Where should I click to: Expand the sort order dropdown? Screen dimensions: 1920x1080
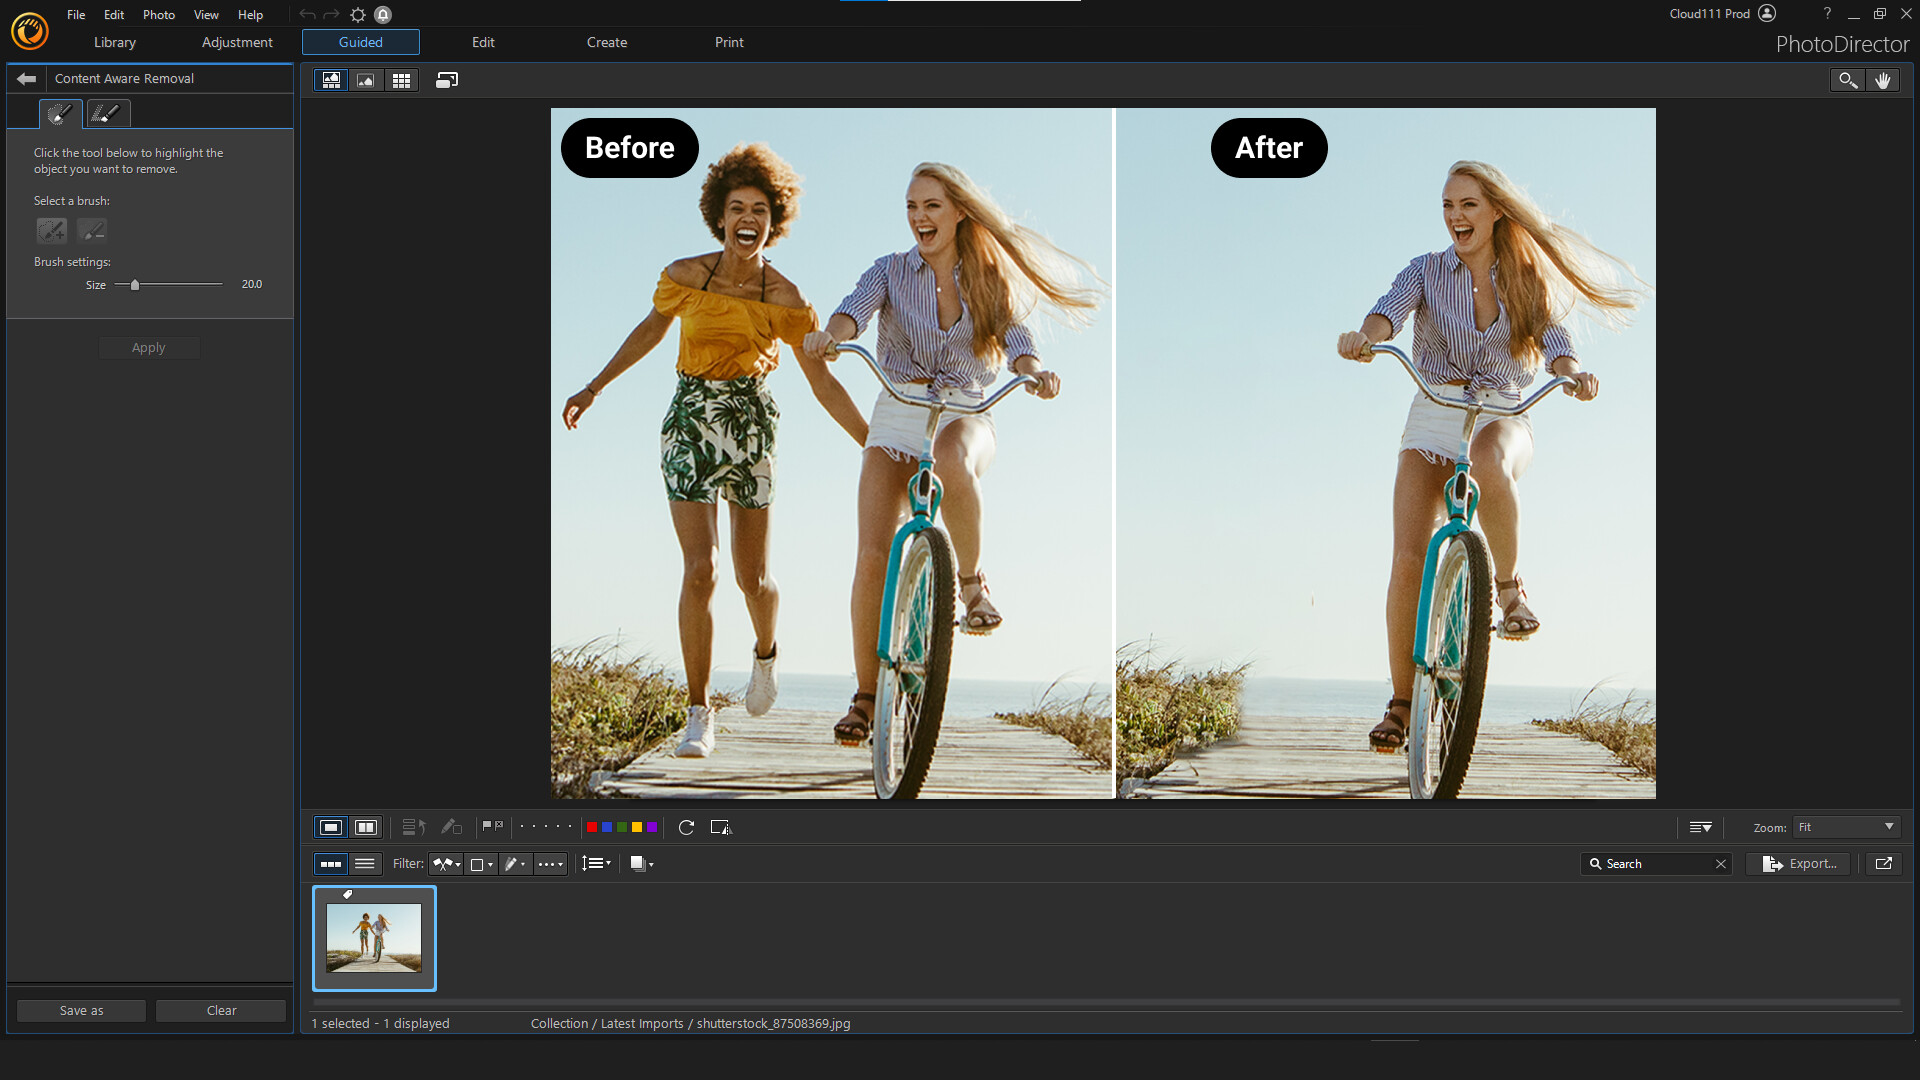point(597,864)
